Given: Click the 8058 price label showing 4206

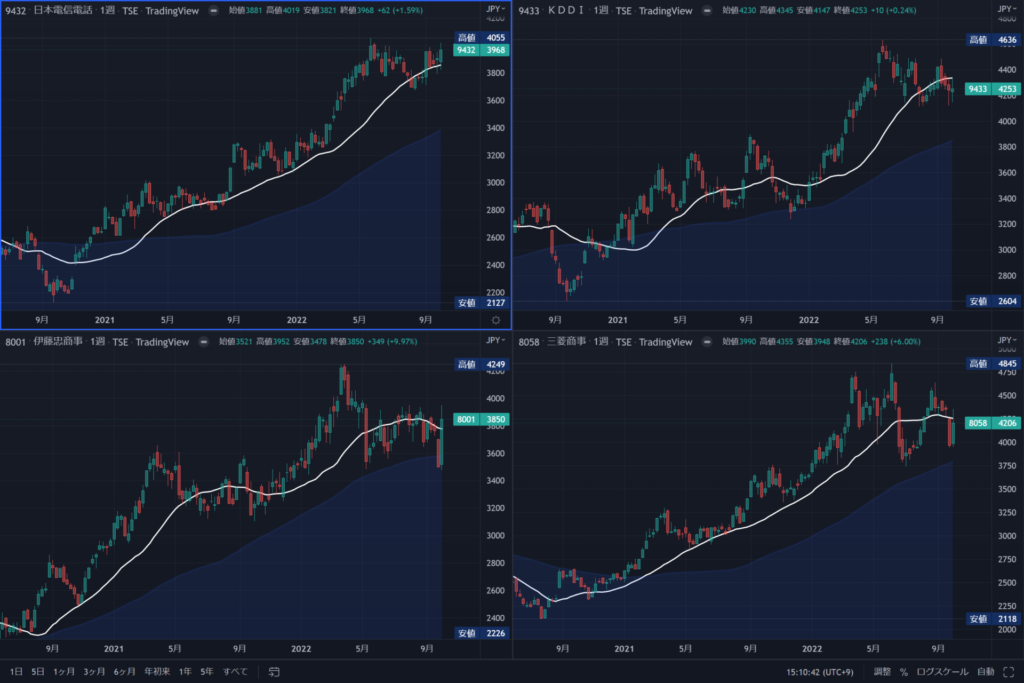Looking at the screenshot, I should pos(993,423).
